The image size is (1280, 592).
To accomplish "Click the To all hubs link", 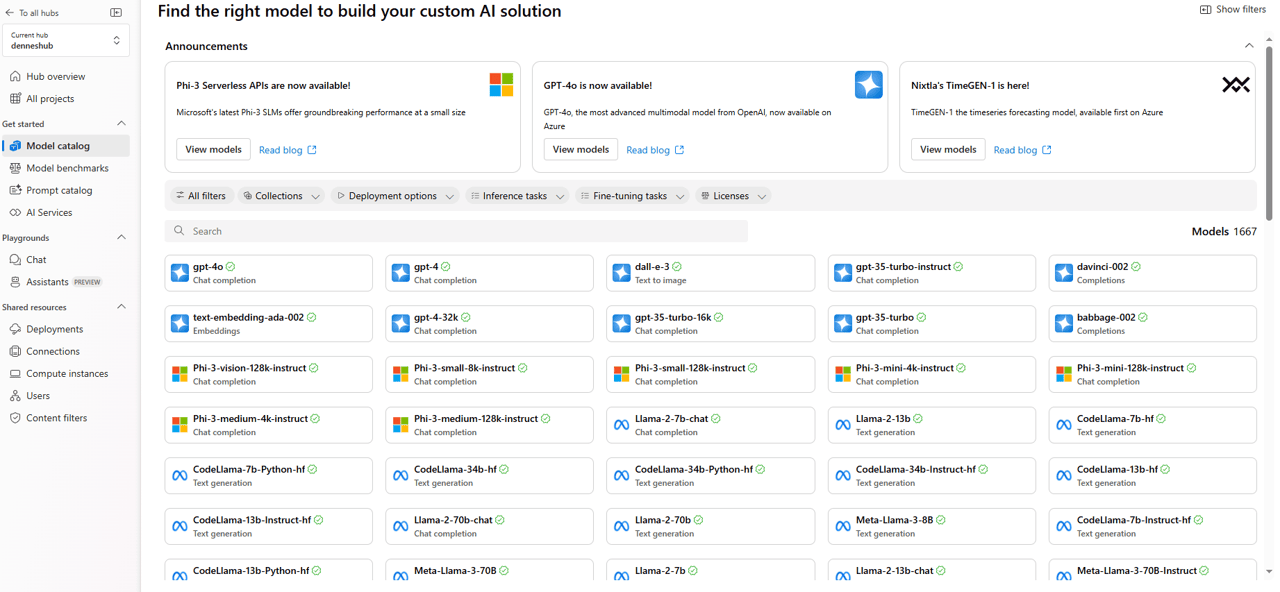I will point(32,13).
